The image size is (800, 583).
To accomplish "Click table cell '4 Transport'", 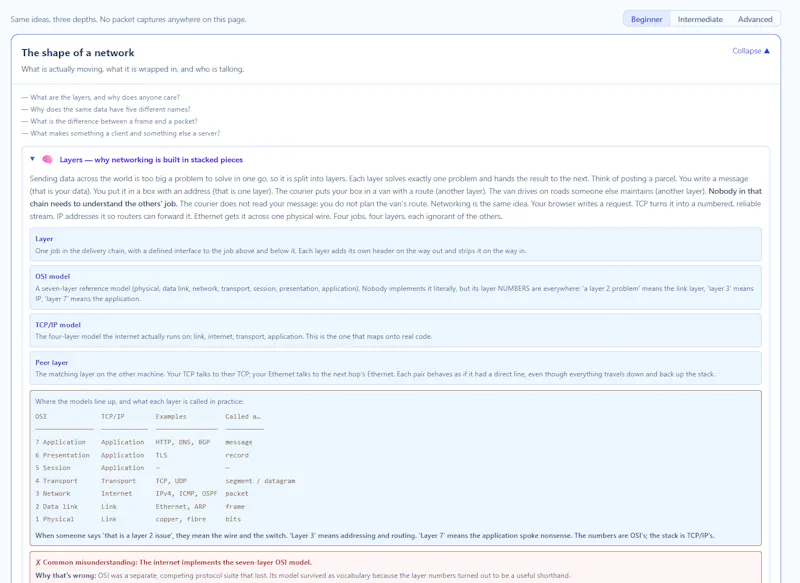I will point(57,481).
